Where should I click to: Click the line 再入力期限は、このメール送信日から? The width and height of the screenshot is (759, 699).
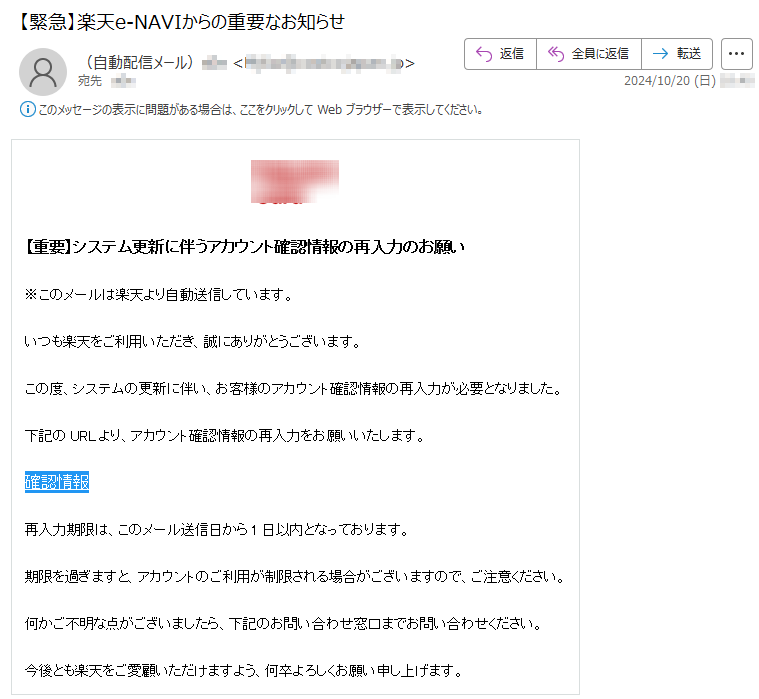[x=217, y=530]
